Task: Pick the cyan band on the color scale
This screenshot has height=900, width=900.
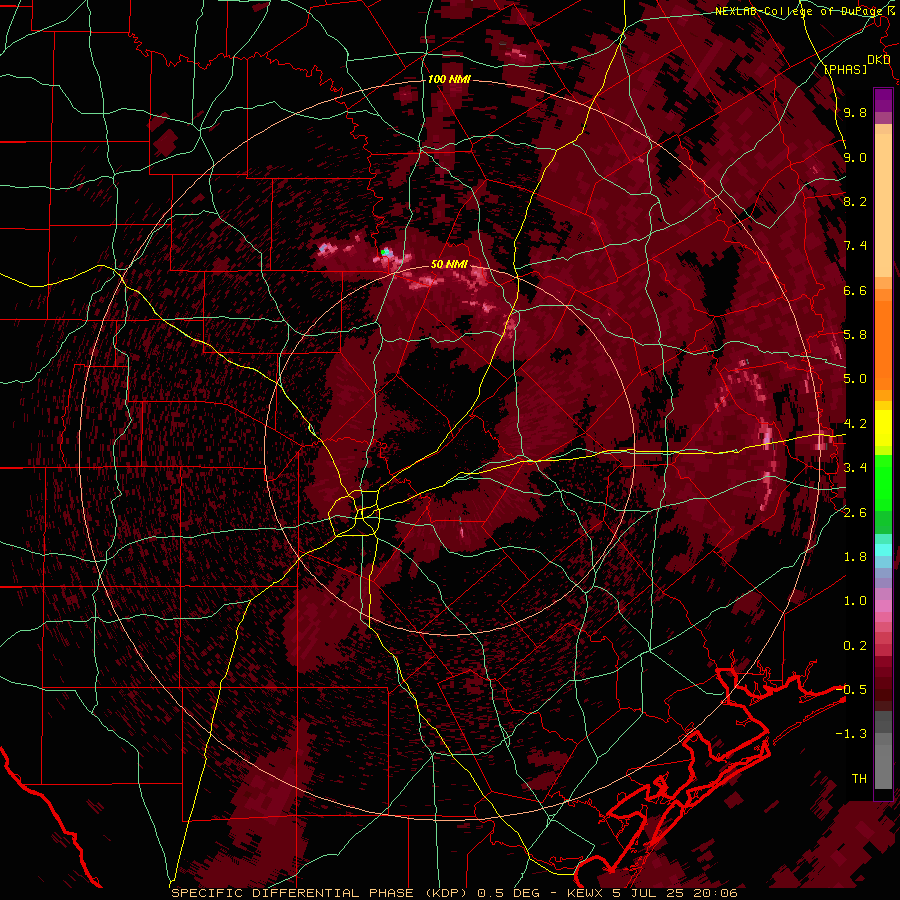Action: (883, 550)
